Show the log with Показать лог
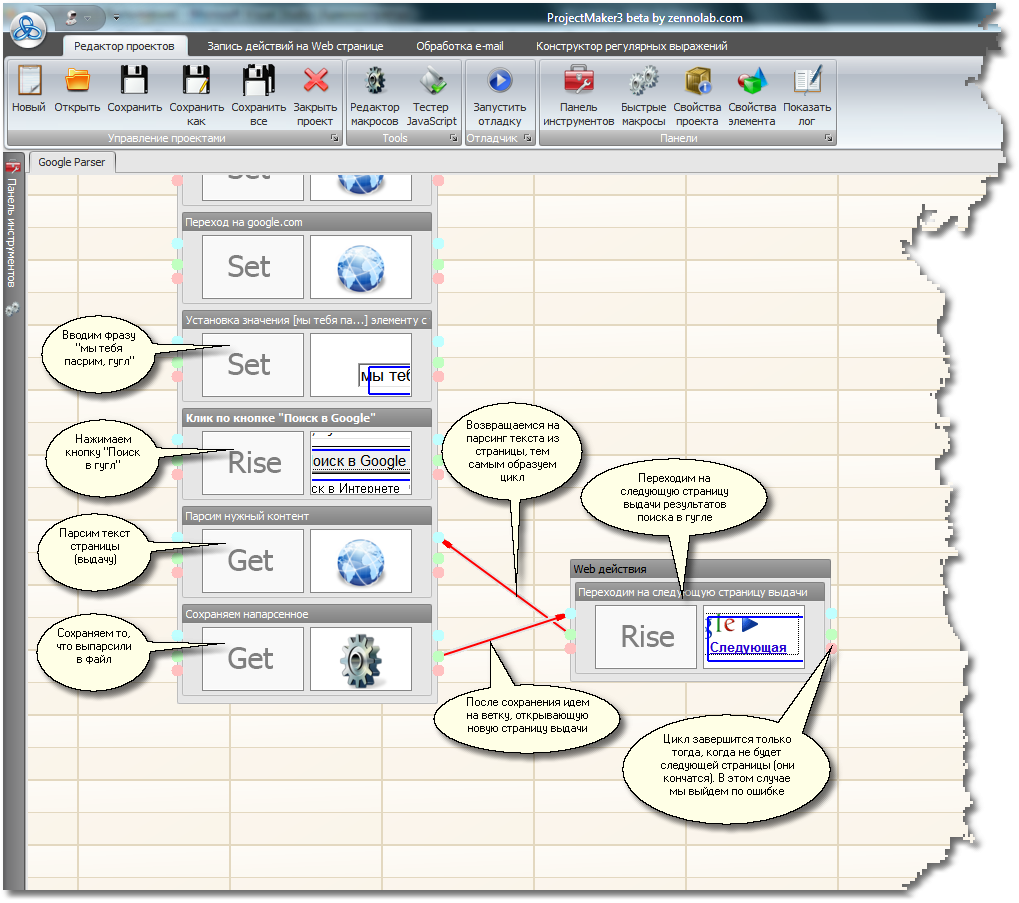Image resolution: width=1019 pixels, height=903 pixels. pos(806,81)
